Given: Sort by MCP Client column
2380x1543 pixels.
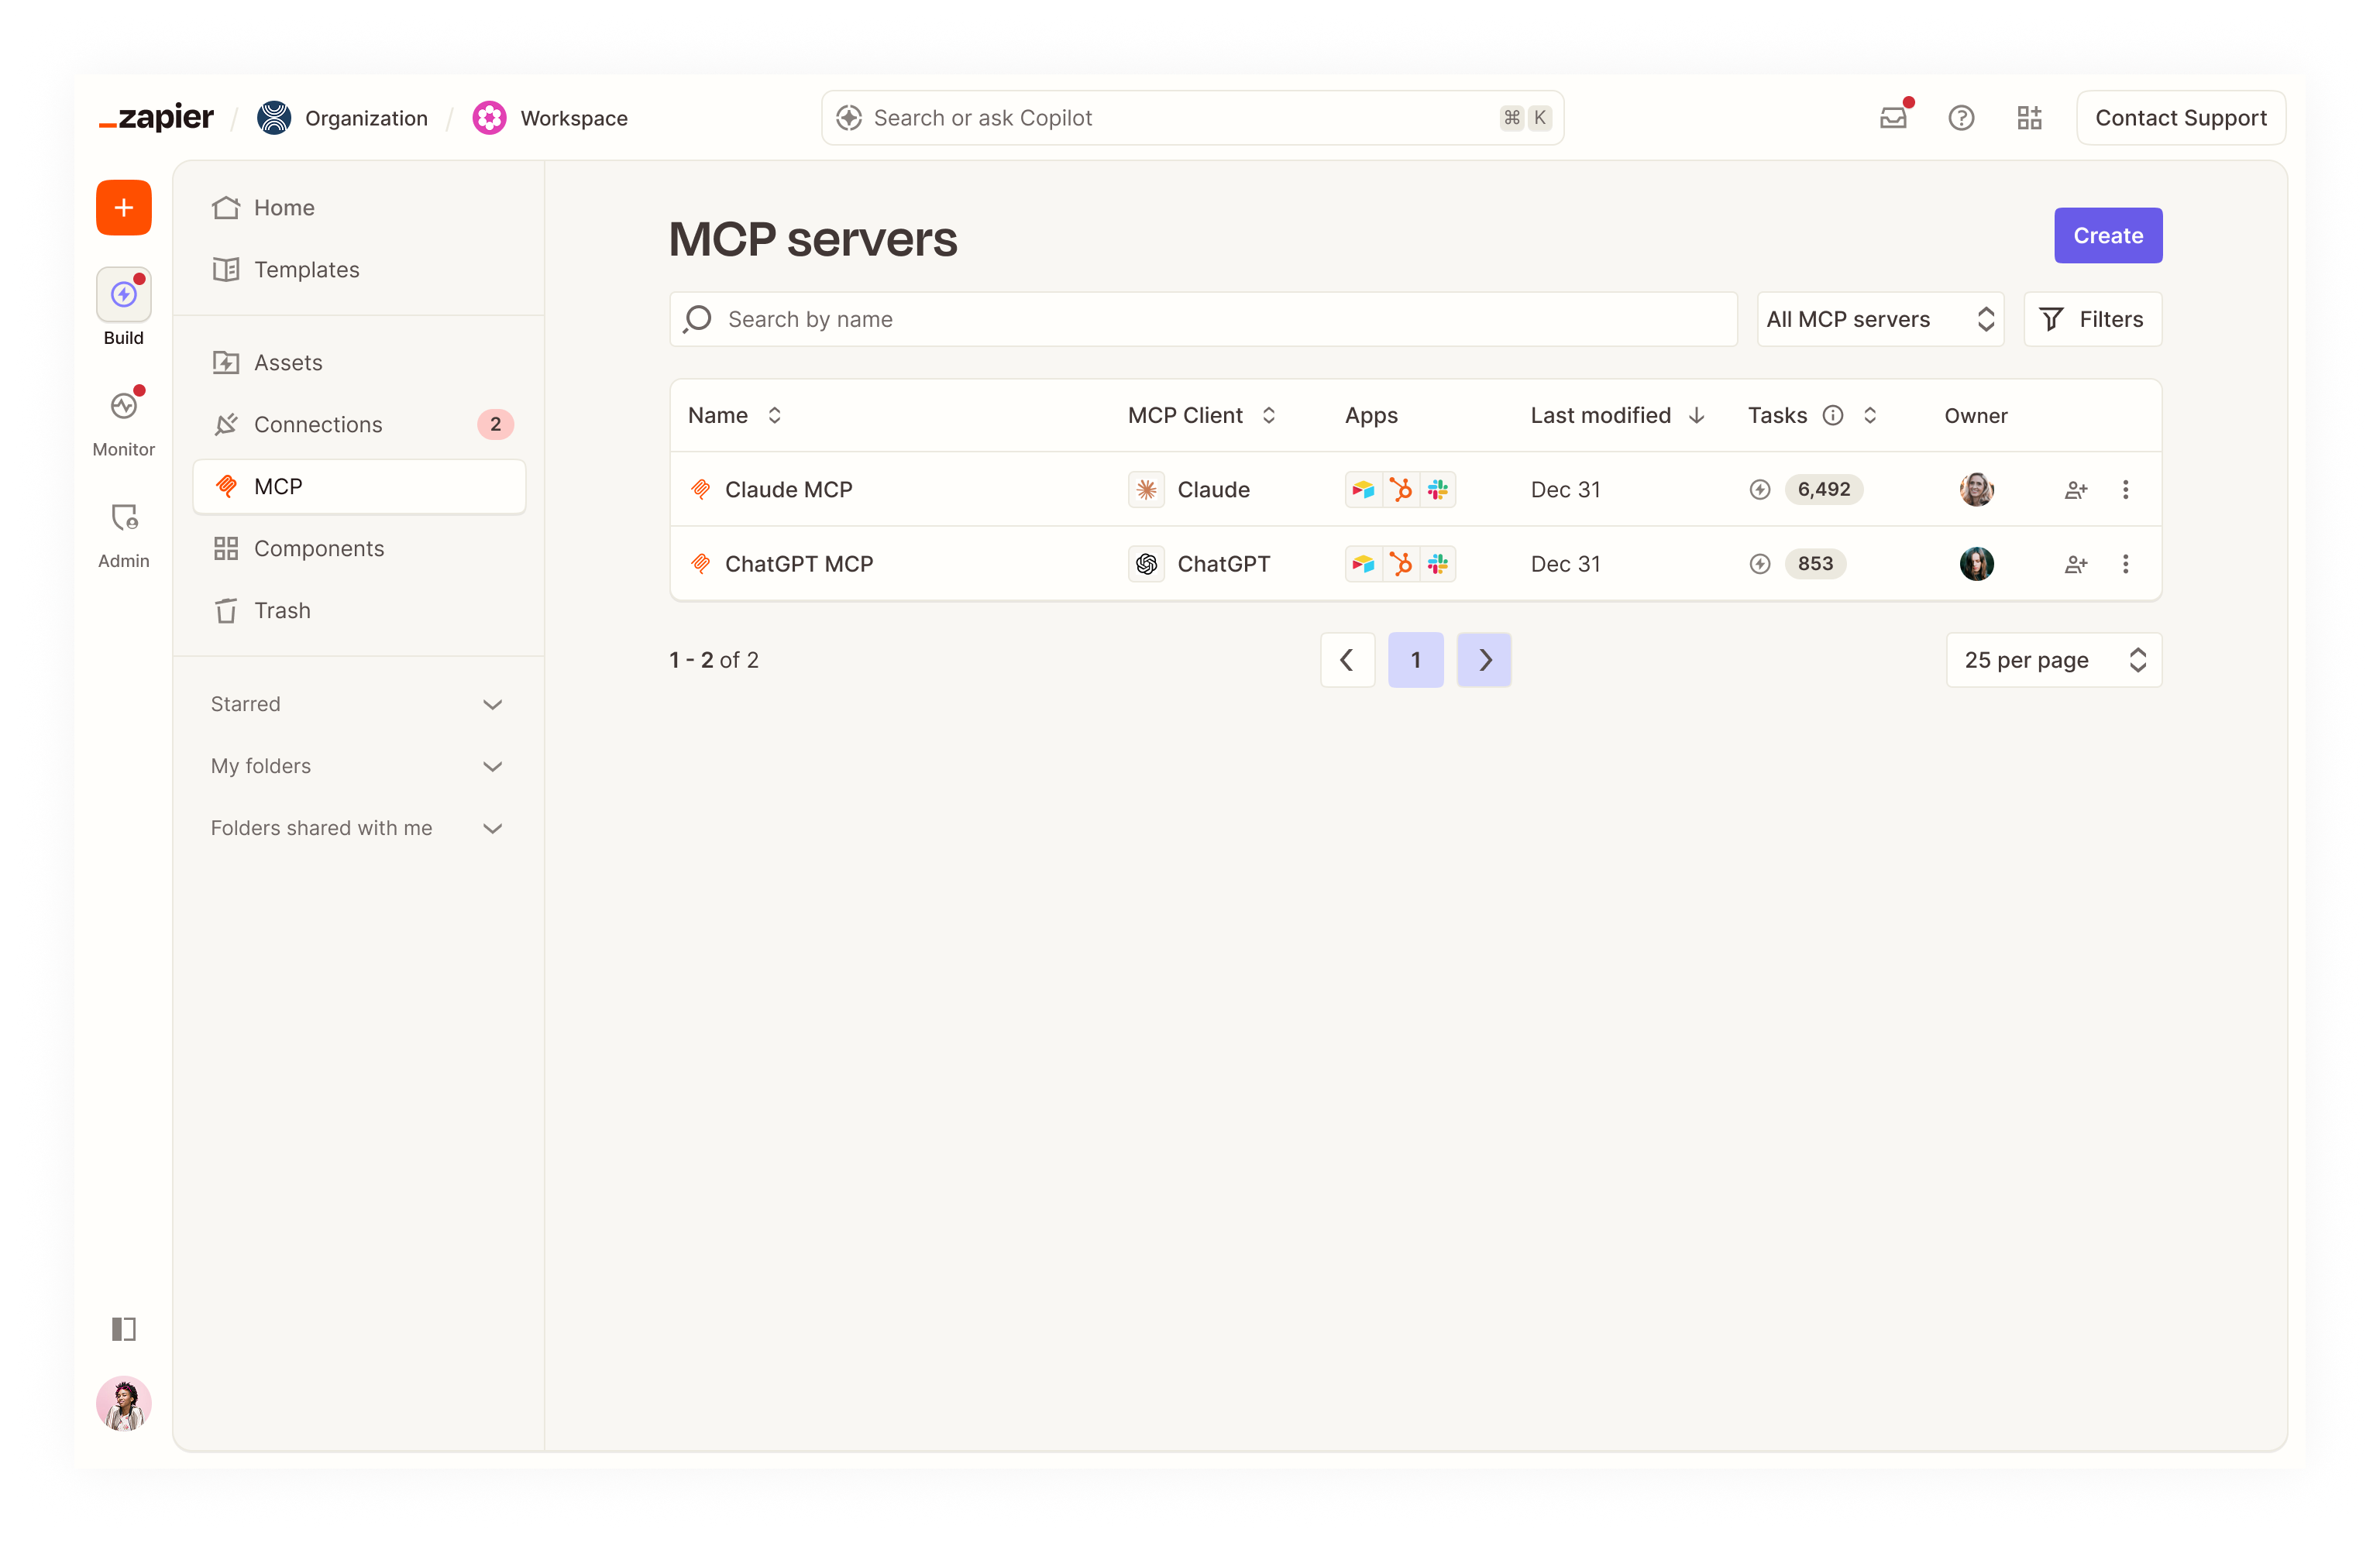Looking at the screenshot, I should tap(1268, 416).
